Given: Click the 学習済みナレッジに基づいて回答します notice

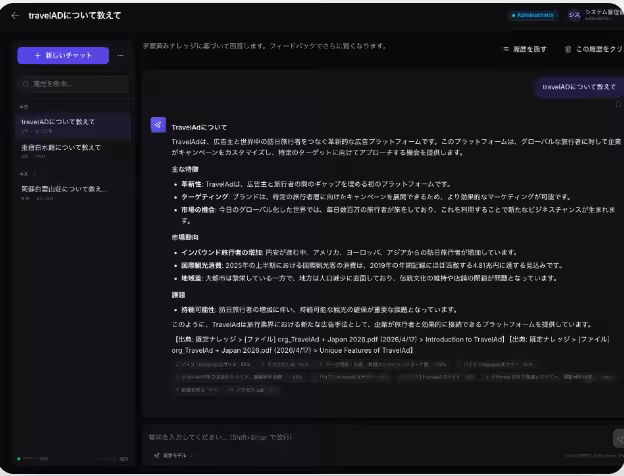Looking at the screenshot, I should (x=265, y=46).
